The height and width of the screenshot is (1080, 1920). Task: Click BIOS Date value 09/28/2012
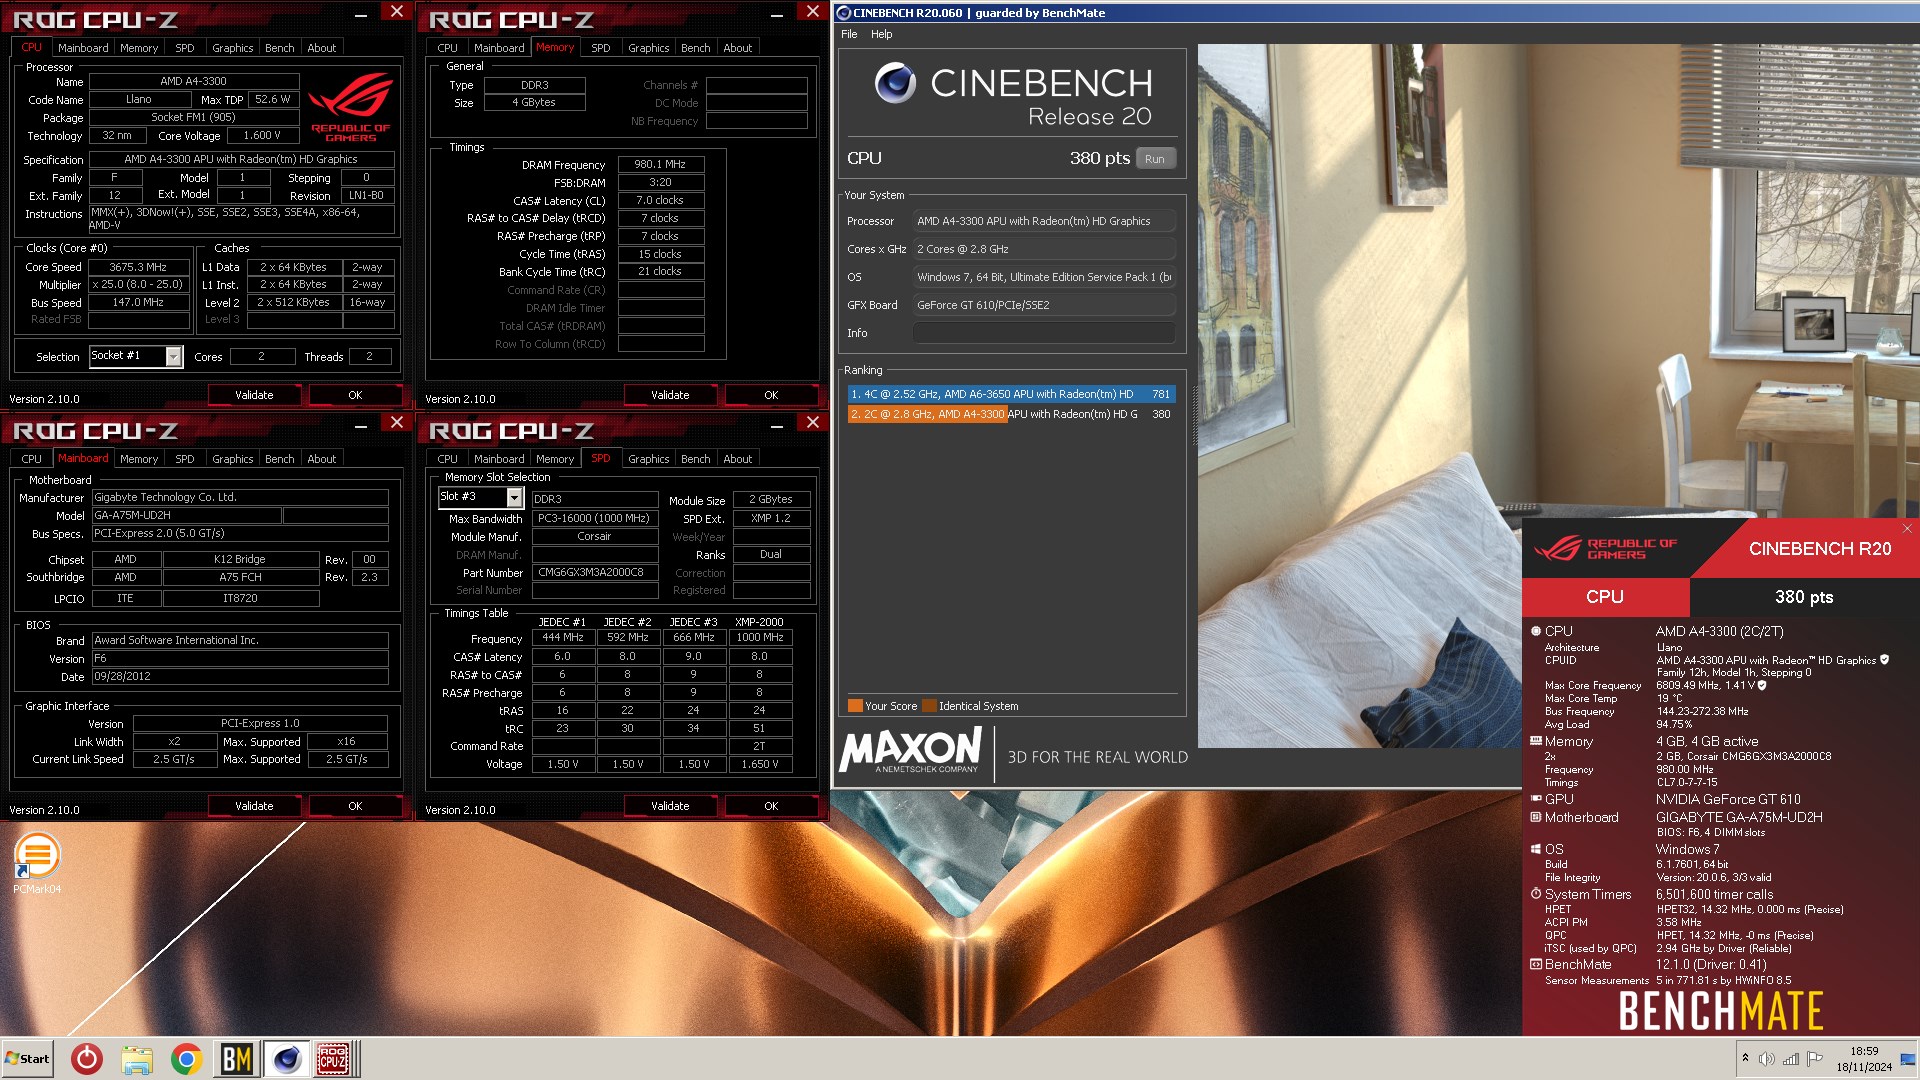[x=240, y=677]
